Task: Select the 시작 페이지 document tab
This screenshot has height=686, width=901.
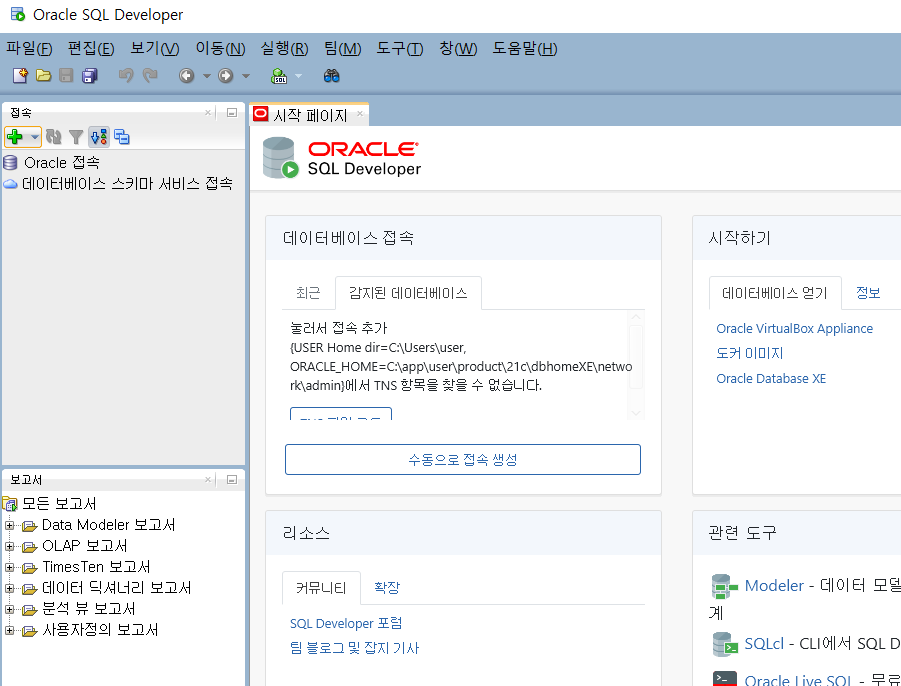Action: (x=310, y=115)
